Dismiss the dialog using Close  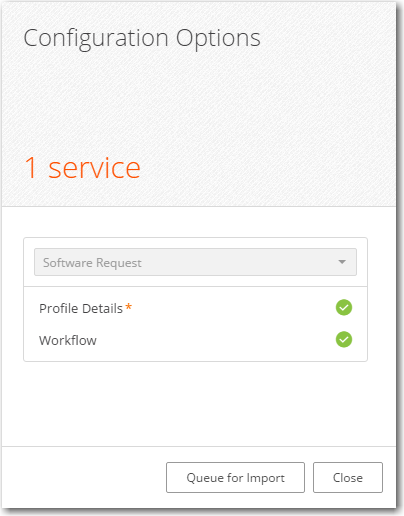pyautogui.click(x=348, y=477)
